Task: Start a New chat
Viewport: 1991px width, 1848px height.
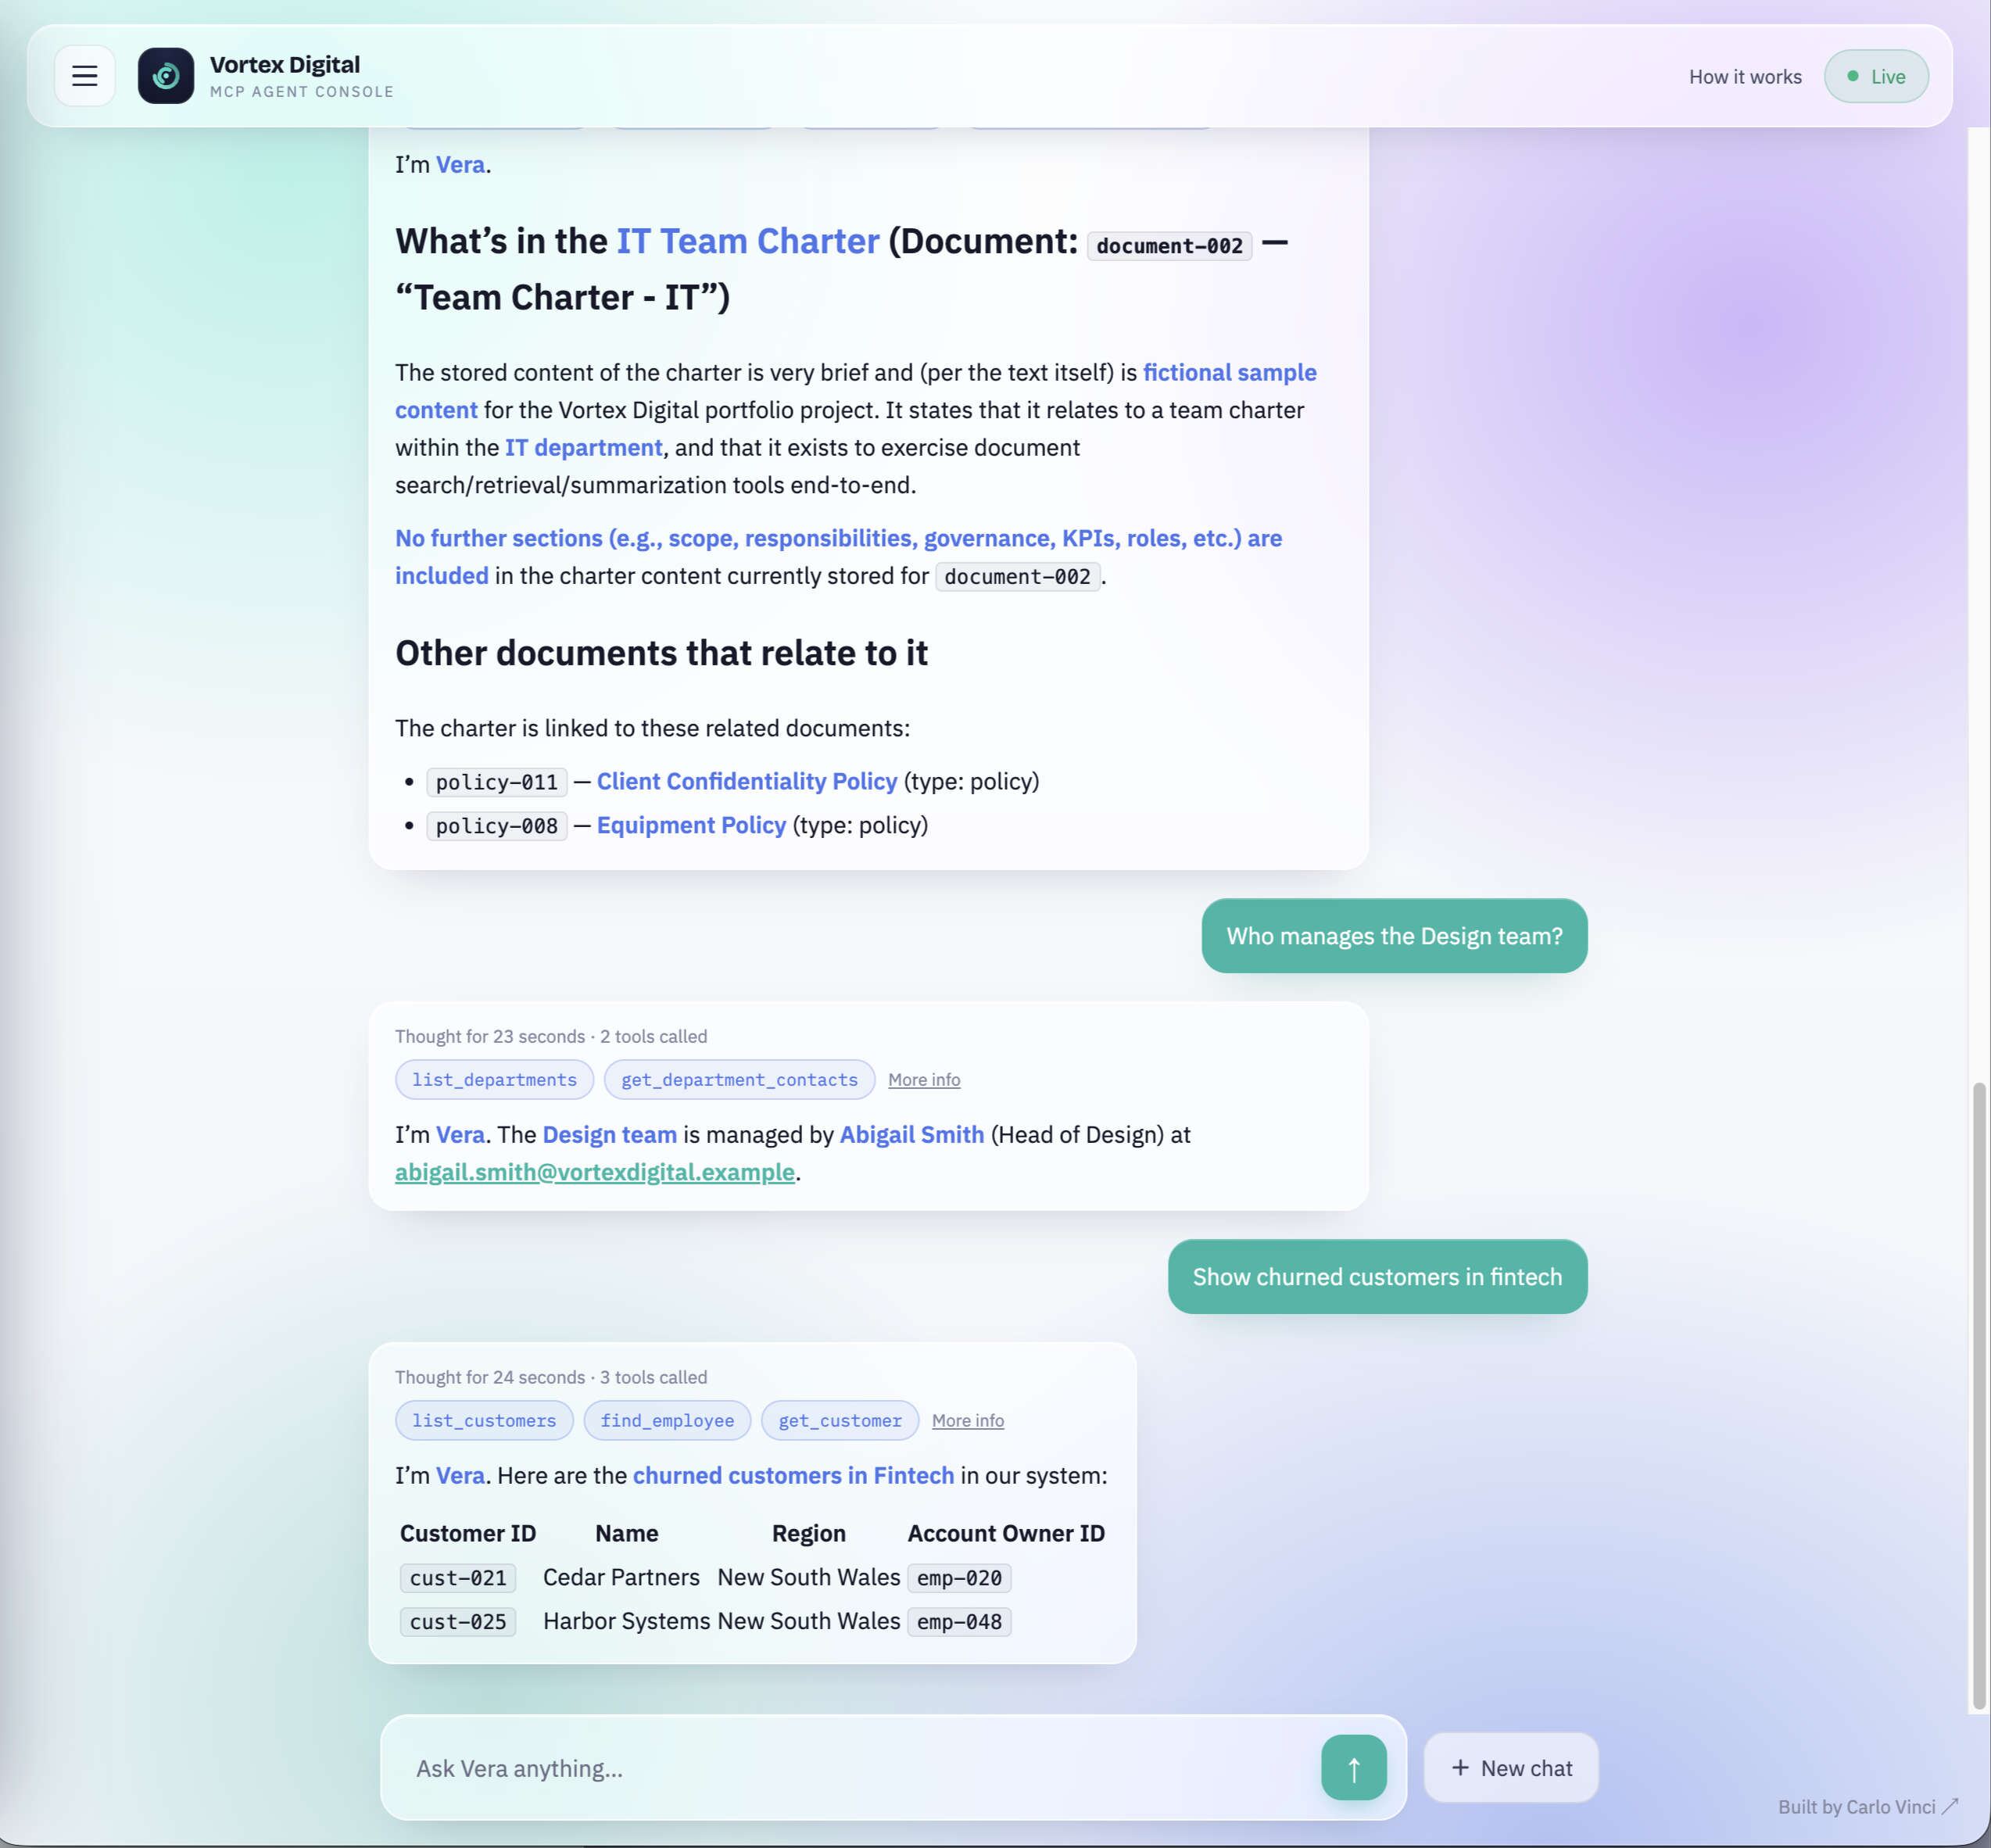Action: (x=1510, y=1767)
